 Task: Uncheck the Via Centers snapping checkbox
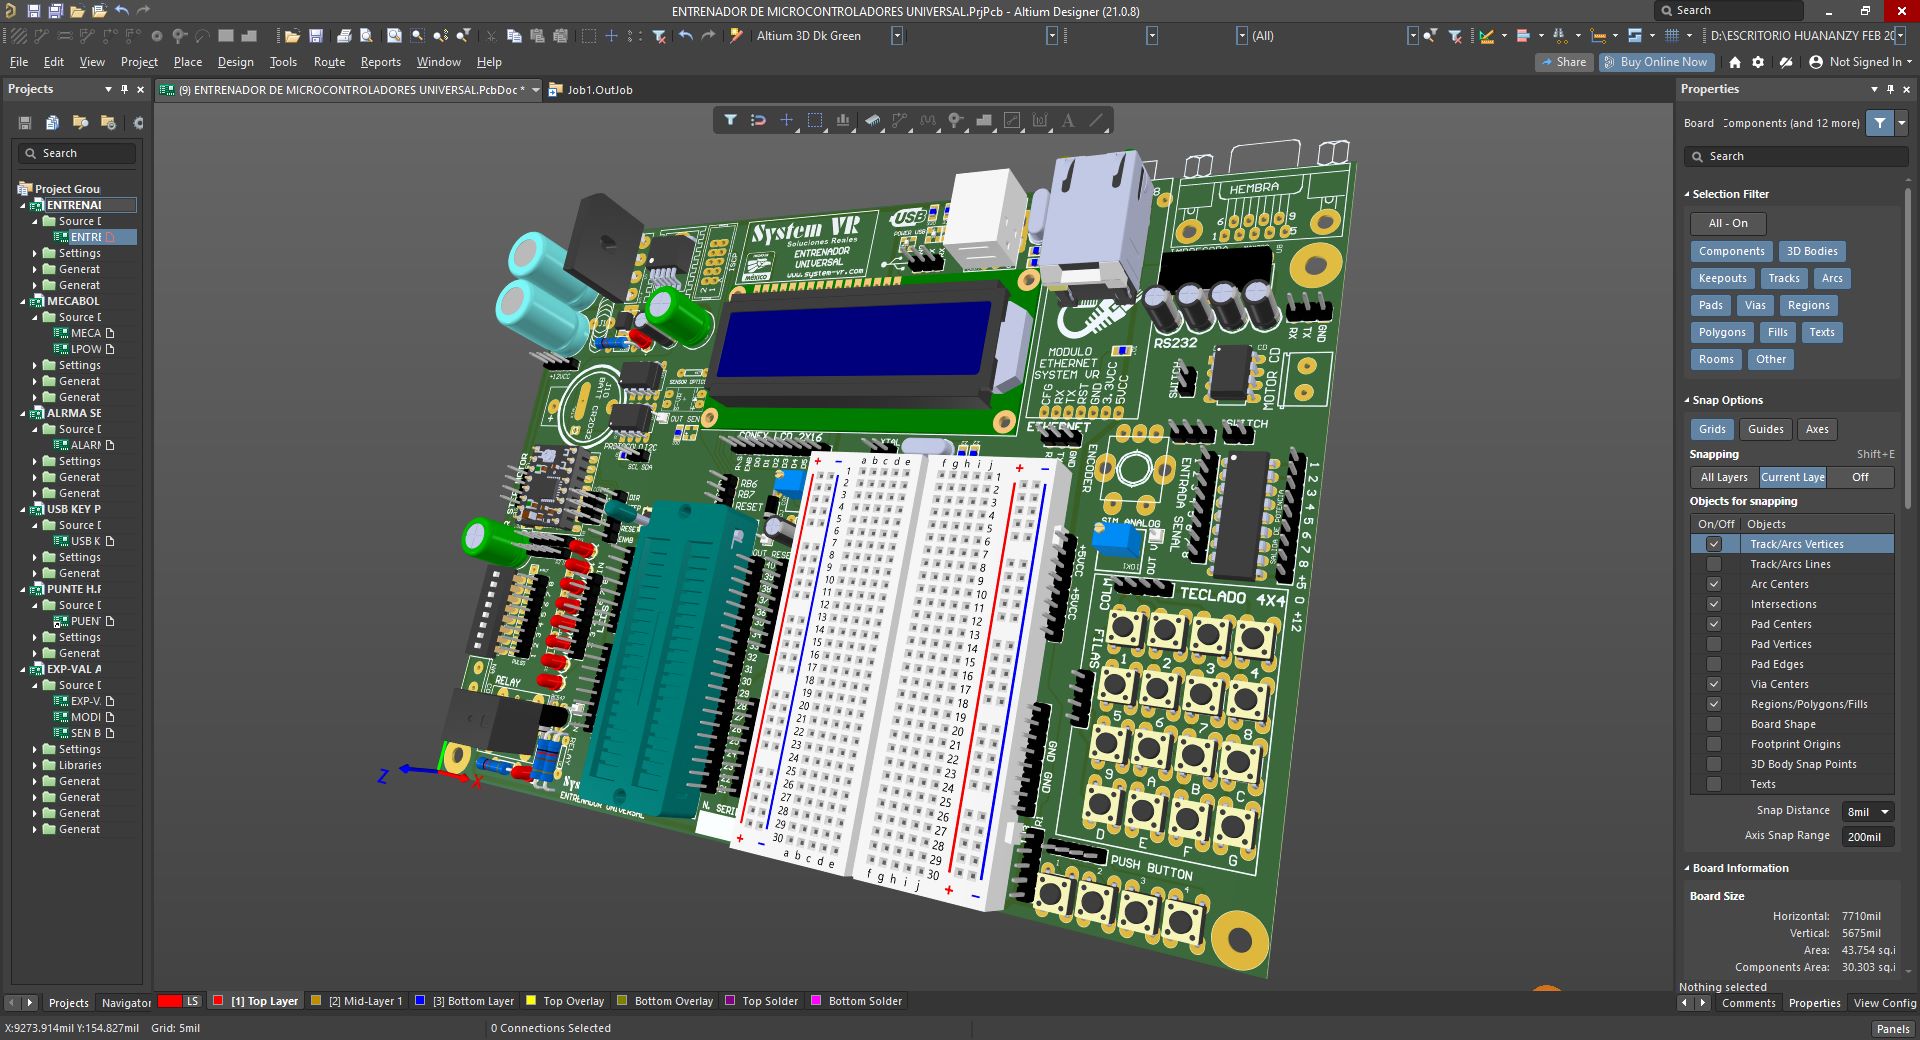(1714, 684)
